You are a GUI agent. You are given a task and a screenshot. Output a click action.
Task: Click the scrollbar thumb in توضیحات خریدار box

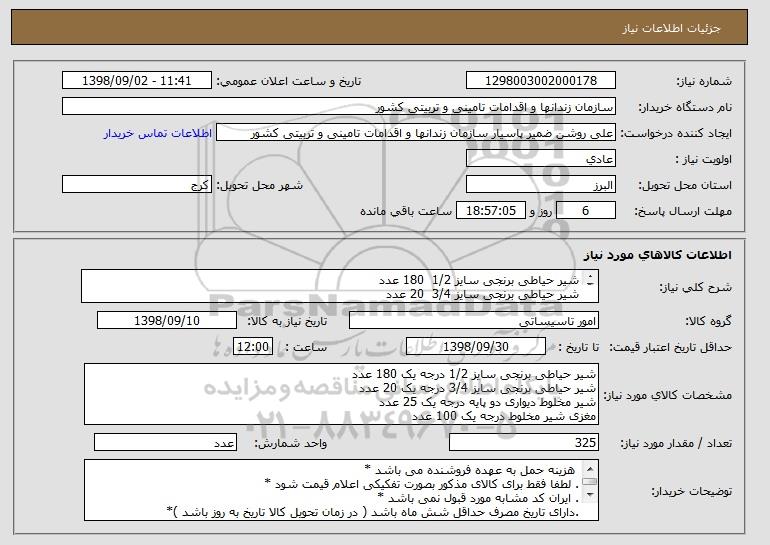(590, 482)
